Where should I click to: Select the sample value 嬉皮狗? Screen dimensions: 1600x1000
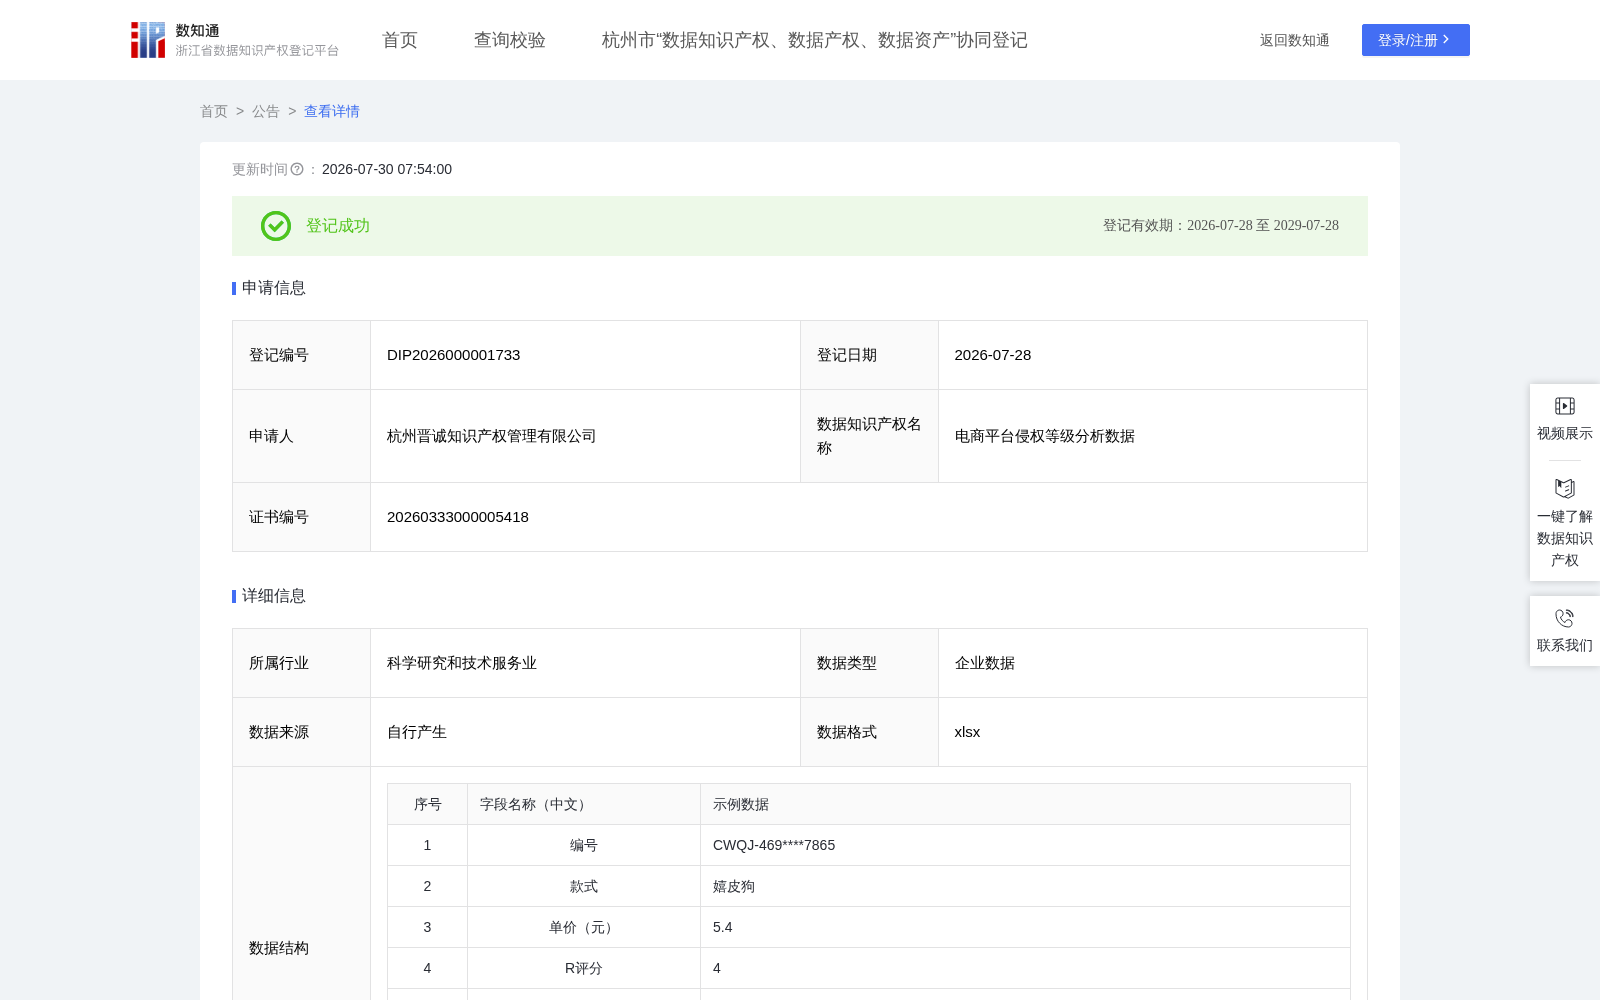[734, 886]
